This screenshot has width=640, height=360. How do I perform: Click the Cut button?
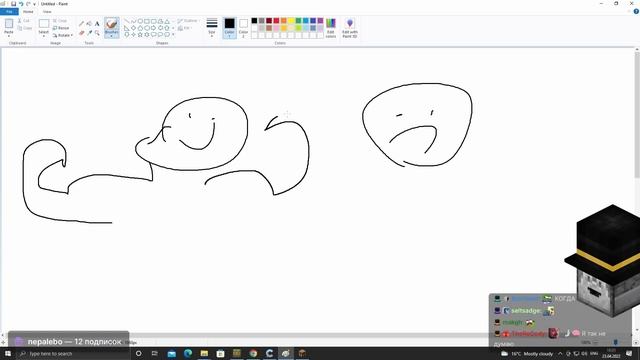[x=24, y=20]
